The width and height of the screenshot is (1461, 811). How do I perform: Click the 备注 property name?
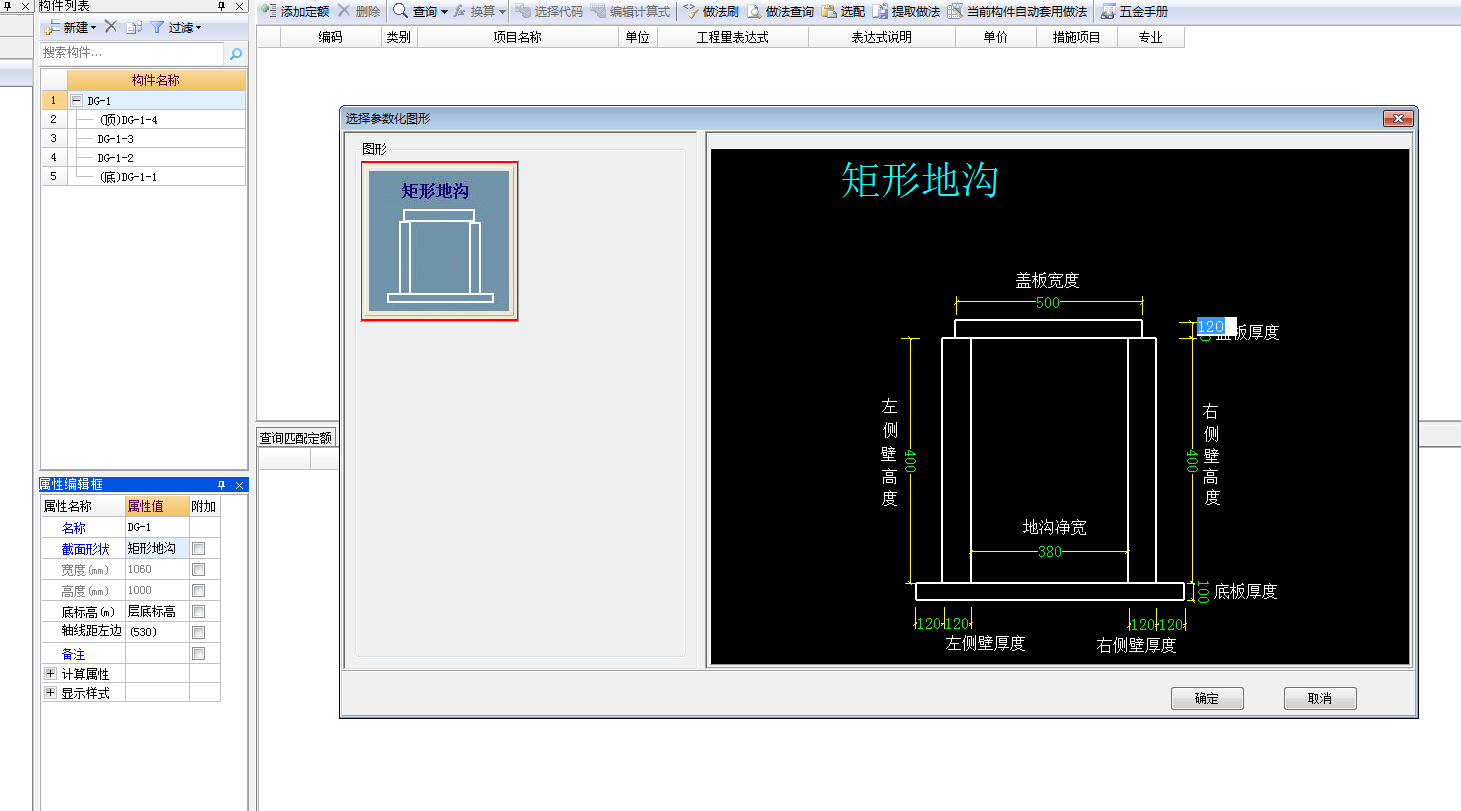73,654
